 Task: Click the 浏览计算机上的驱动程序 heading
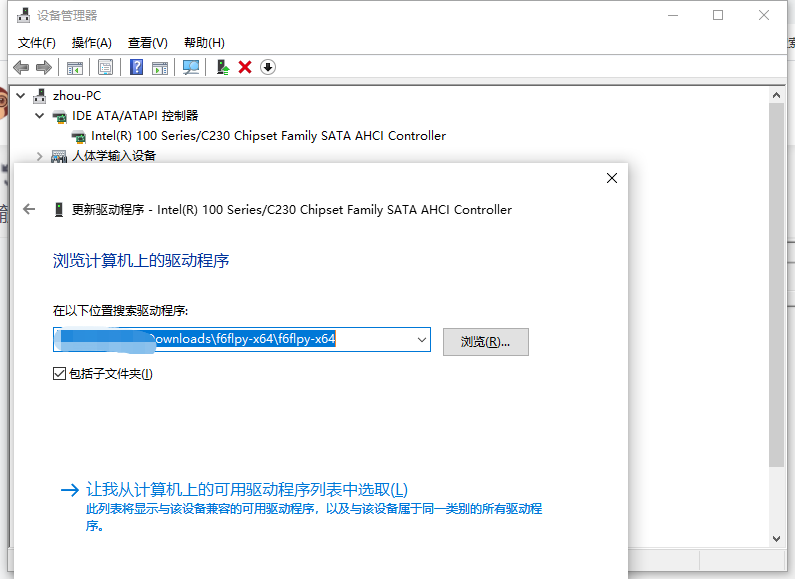click(141, 261)
